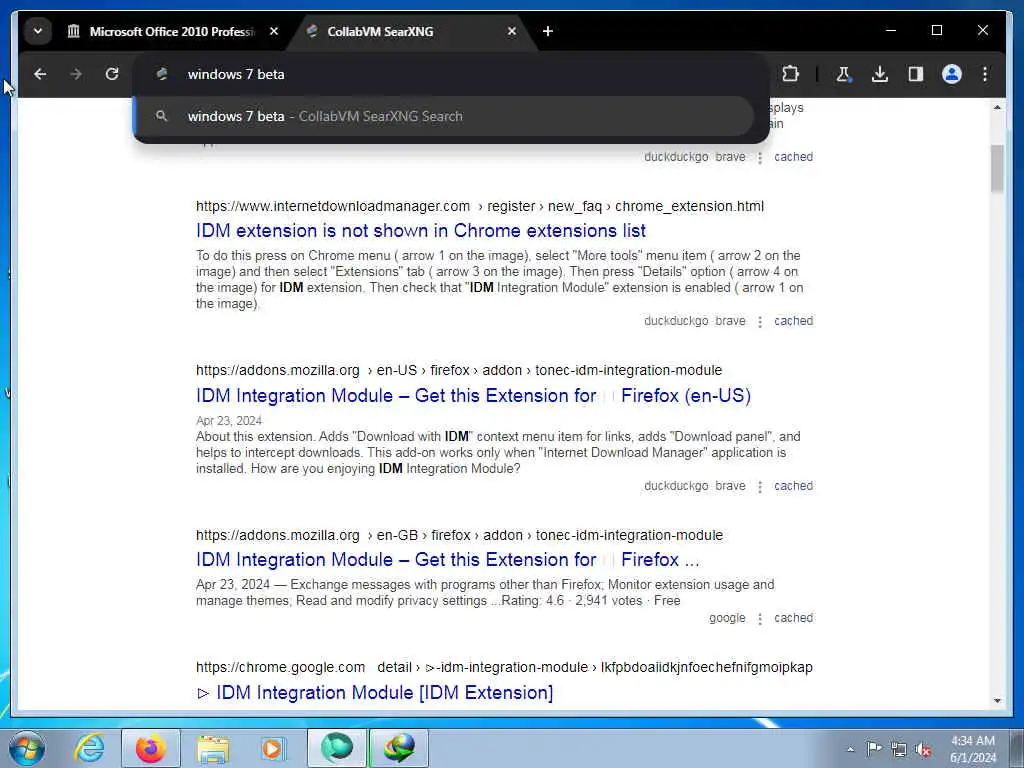Open IDM extension is not shown result

(x=421, y=231)
